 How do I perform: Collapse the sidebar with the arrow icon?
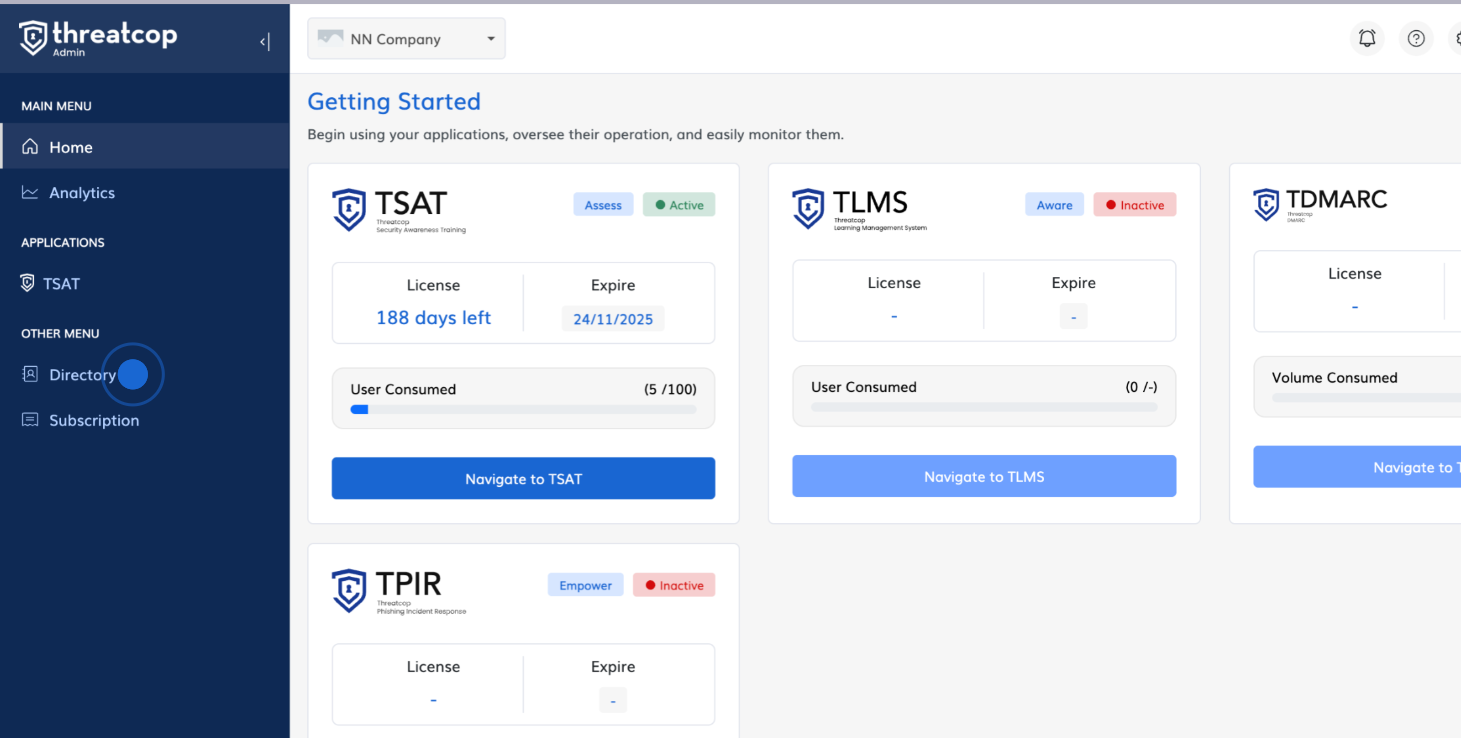pyautogui.click(x=264, y=41)
